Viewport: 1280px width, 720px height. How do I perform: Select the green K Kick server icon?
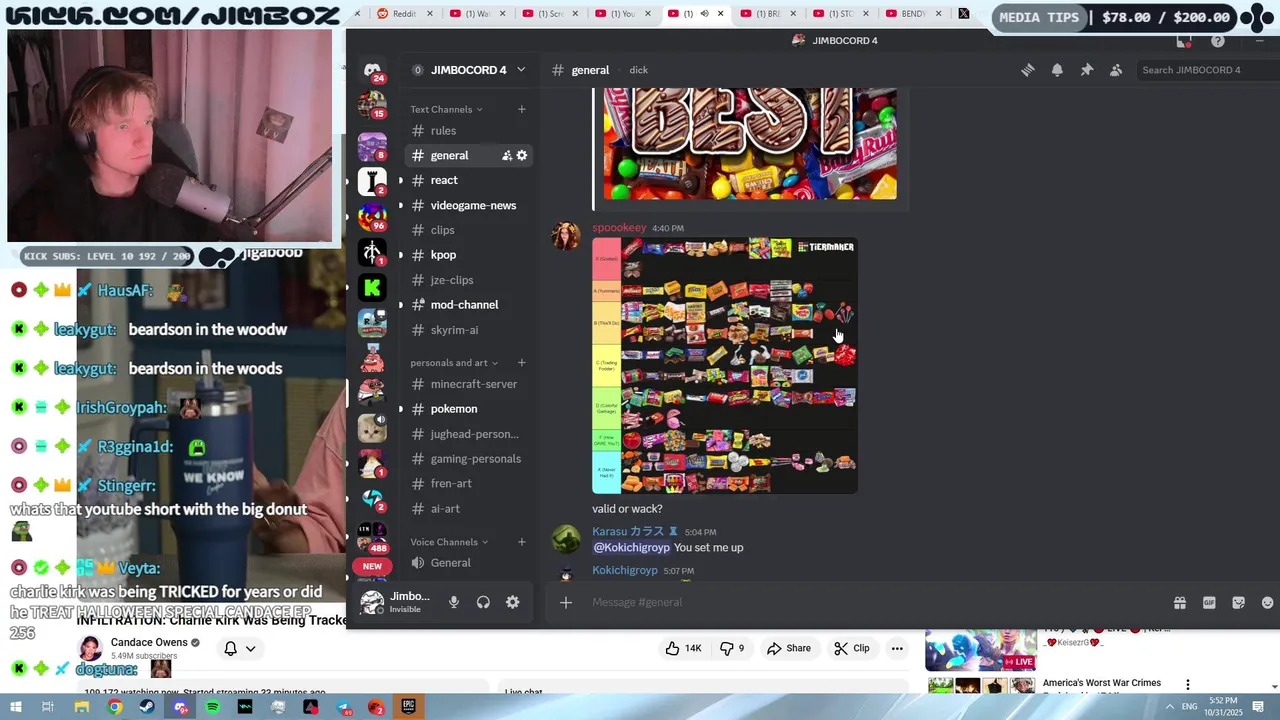(x=372, y=288)
